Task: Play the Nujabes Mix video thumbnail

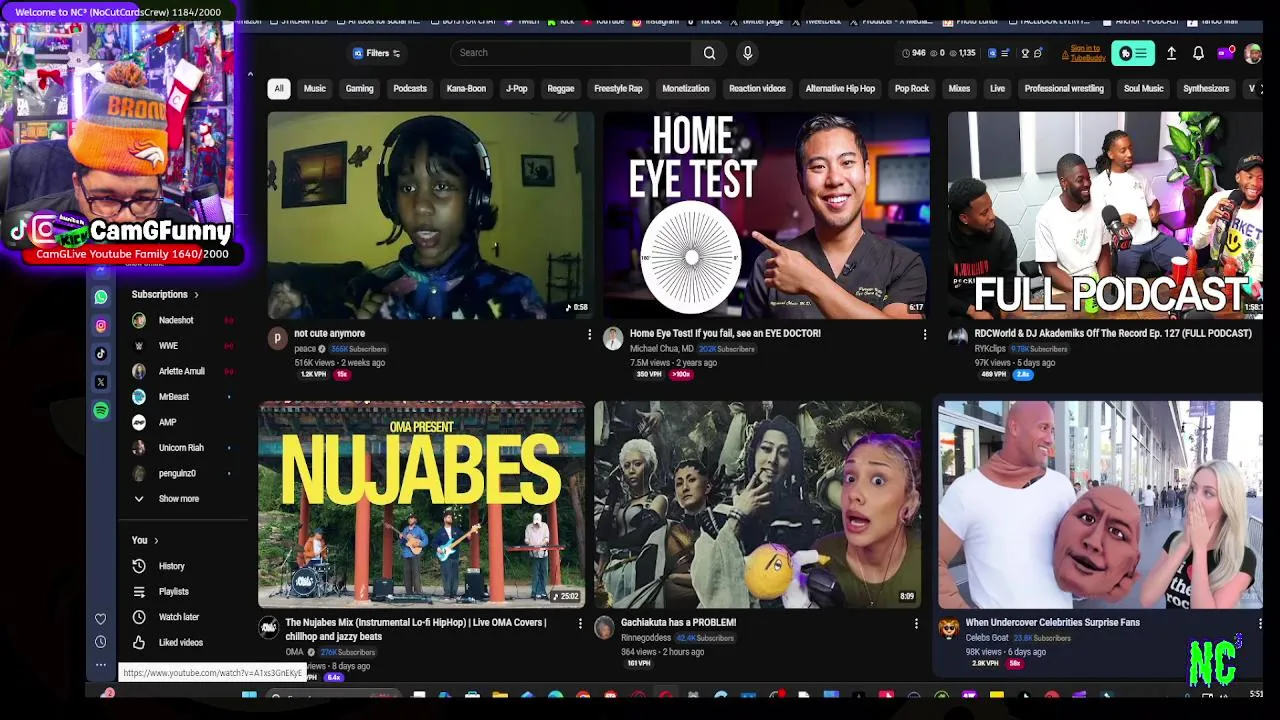Action: point(422,504)
